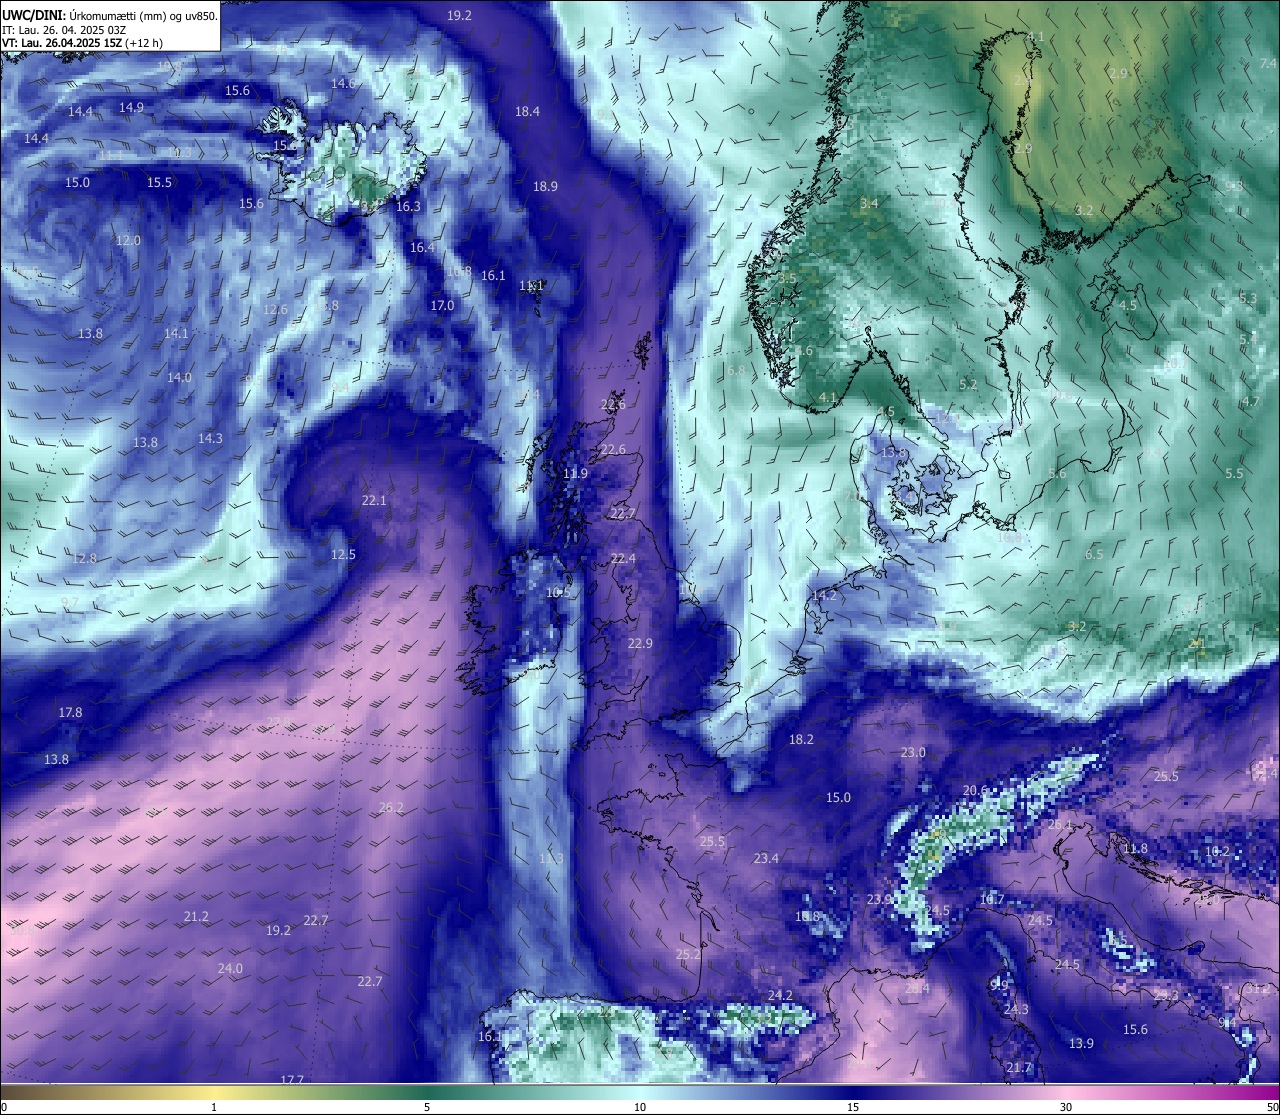1280x1115 pixels.
Task: Click the 14.0 value on the map
Action: [179, 377]
